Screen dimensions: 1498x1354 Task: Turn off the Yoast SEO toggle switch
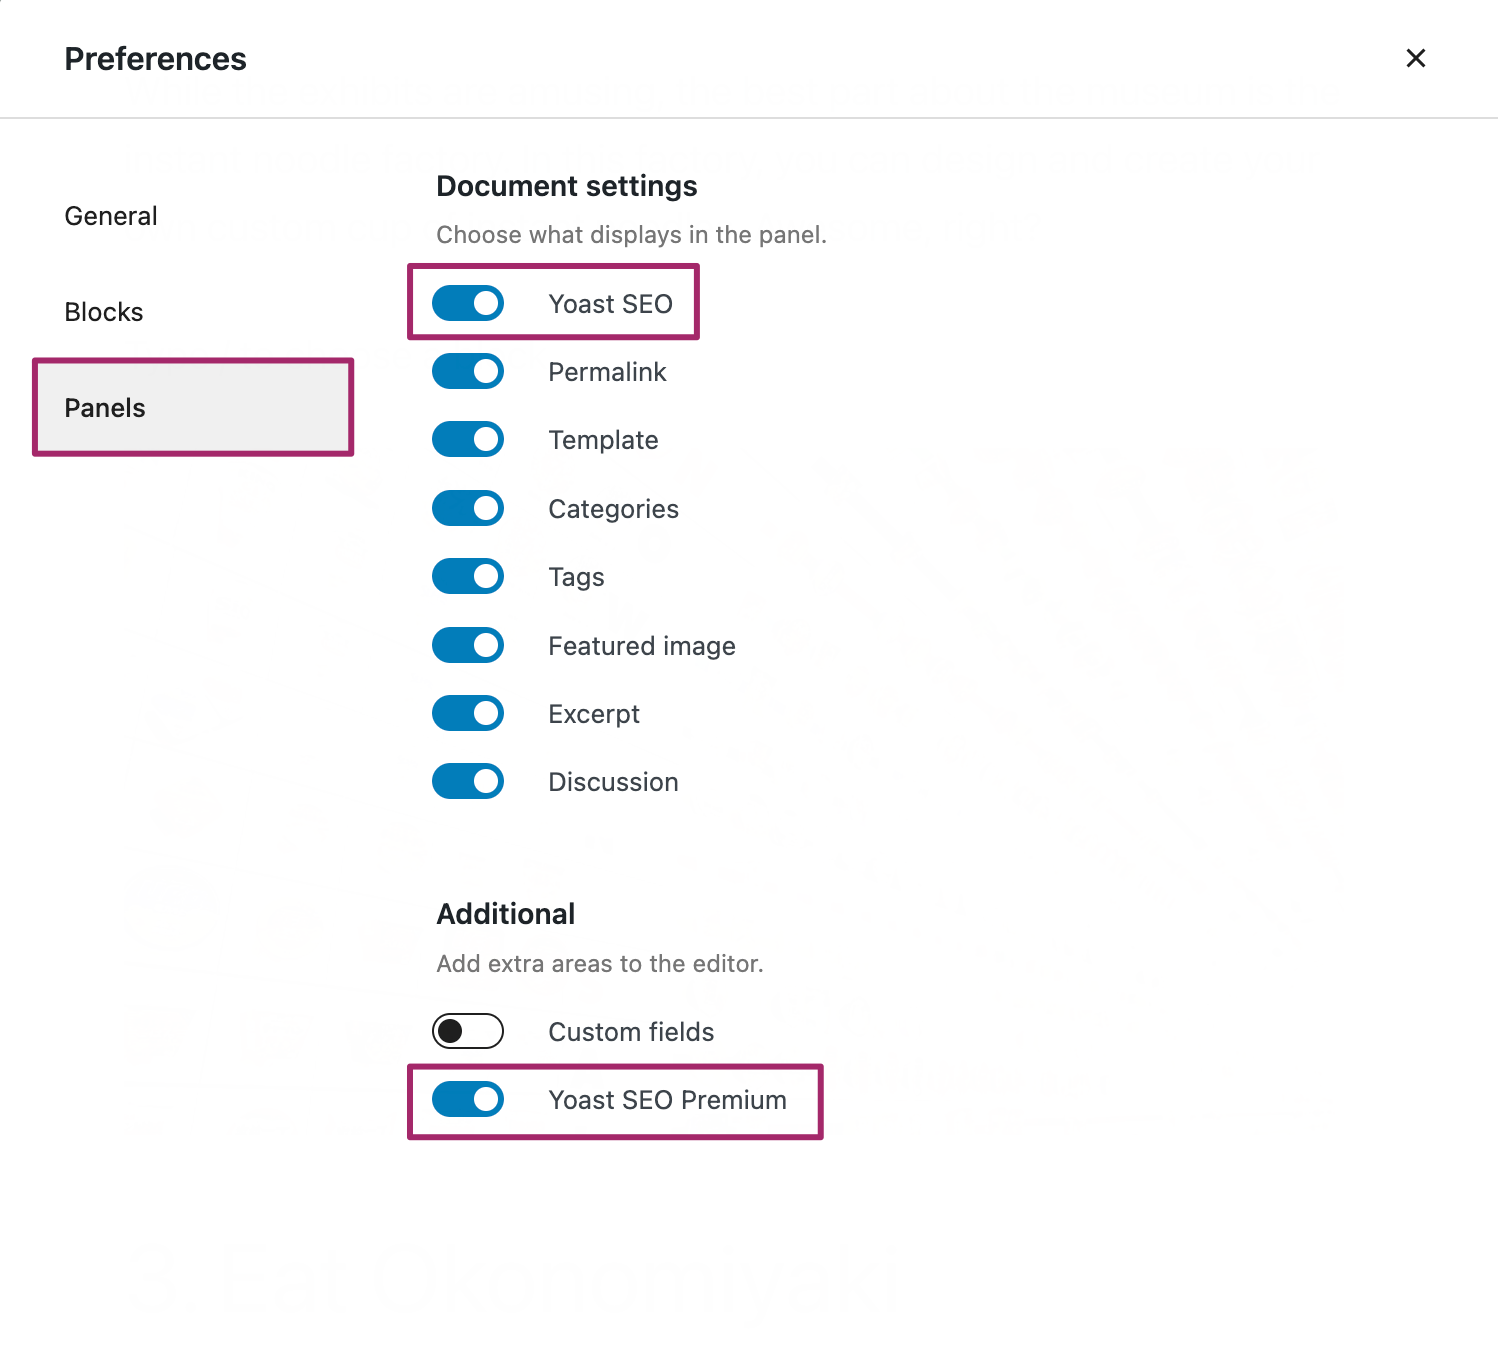[x=468, y=303]
